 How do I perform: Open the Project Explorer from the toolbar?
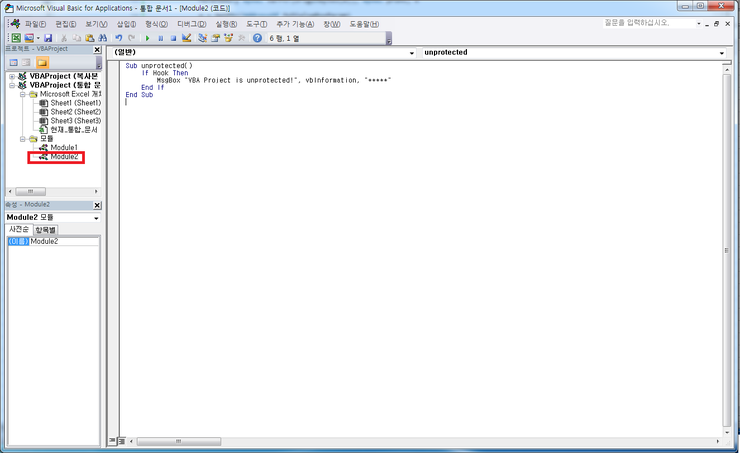(202, 38)
